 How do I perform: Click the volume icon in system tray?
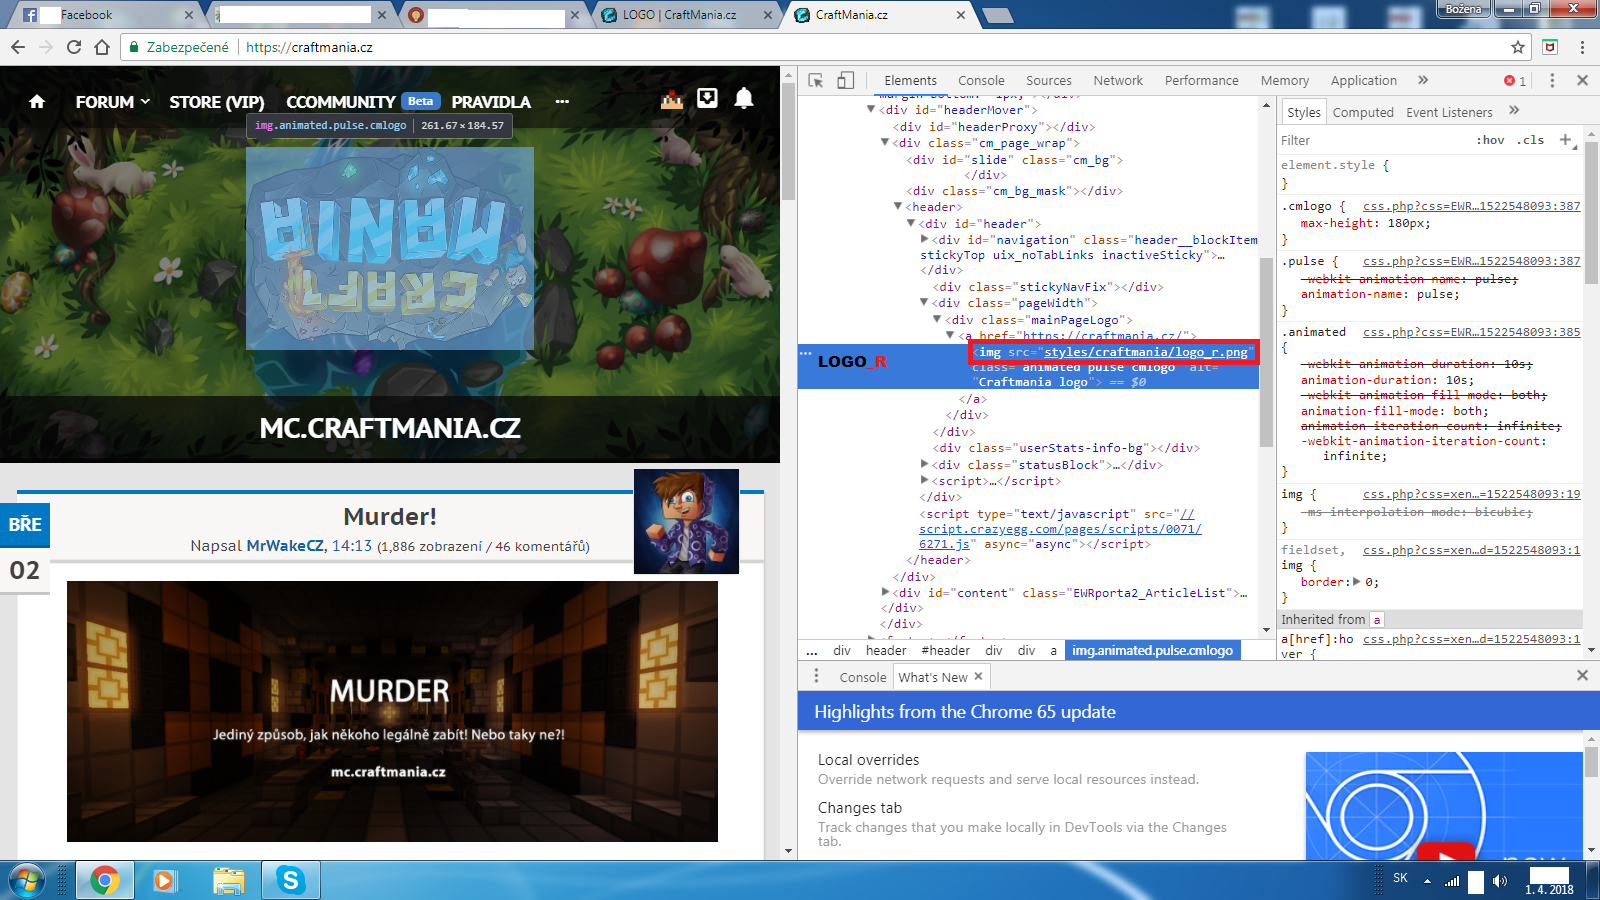(x=1499, y=880)
